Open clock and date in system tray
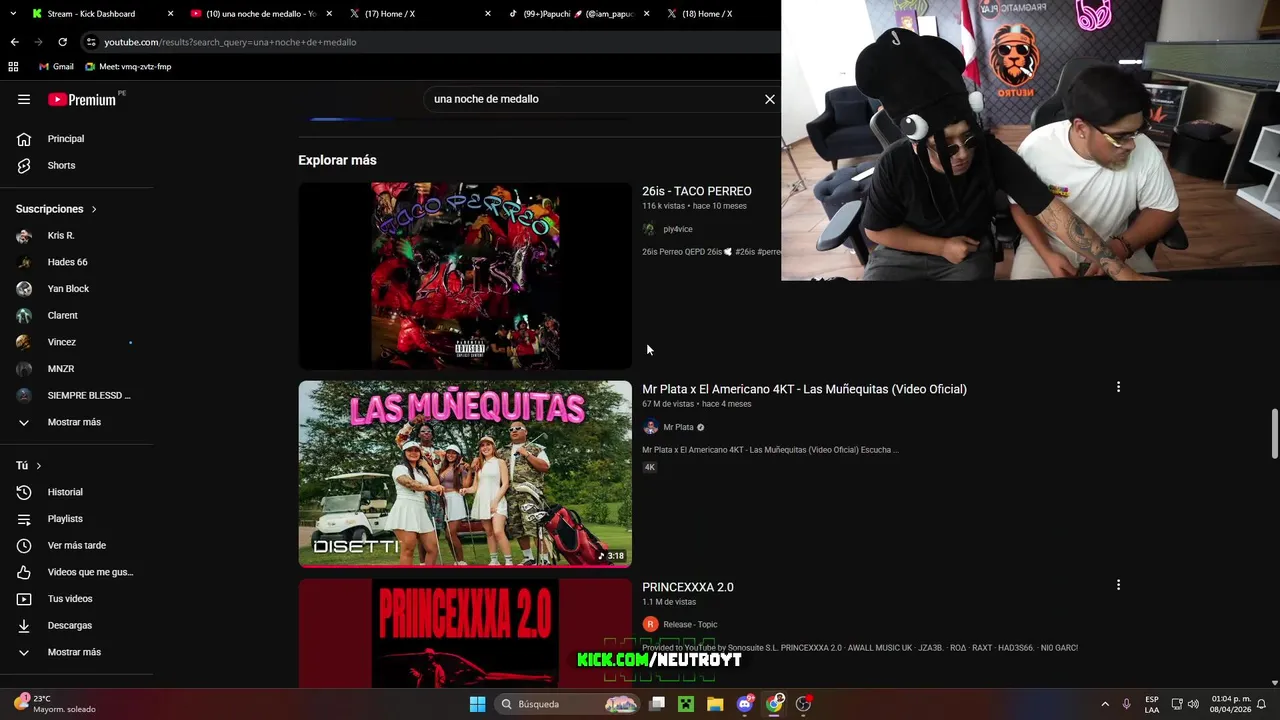This screenshot has height=720, width=1280. click(1230, 704)
